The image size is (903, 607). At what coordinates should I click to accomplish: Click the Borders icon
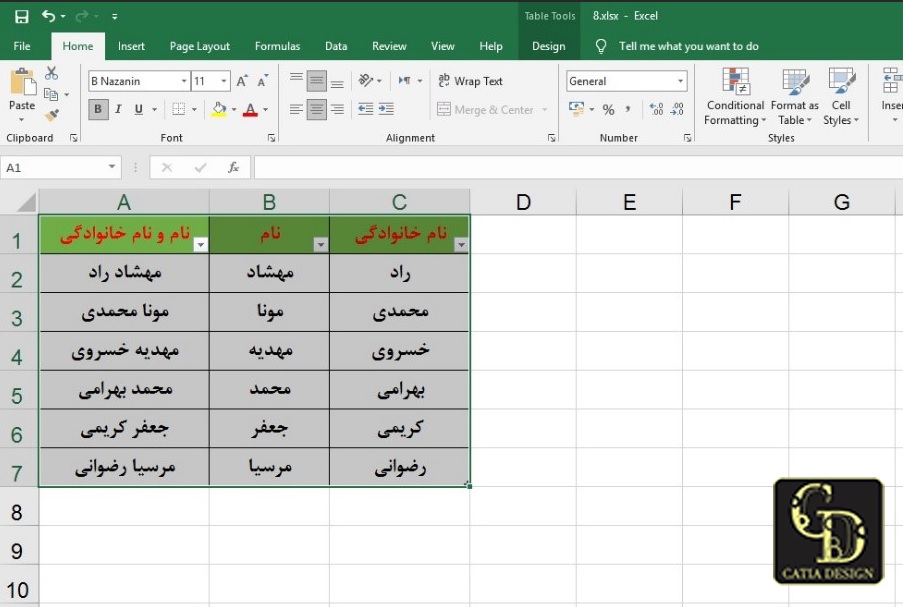click(179, 109)
